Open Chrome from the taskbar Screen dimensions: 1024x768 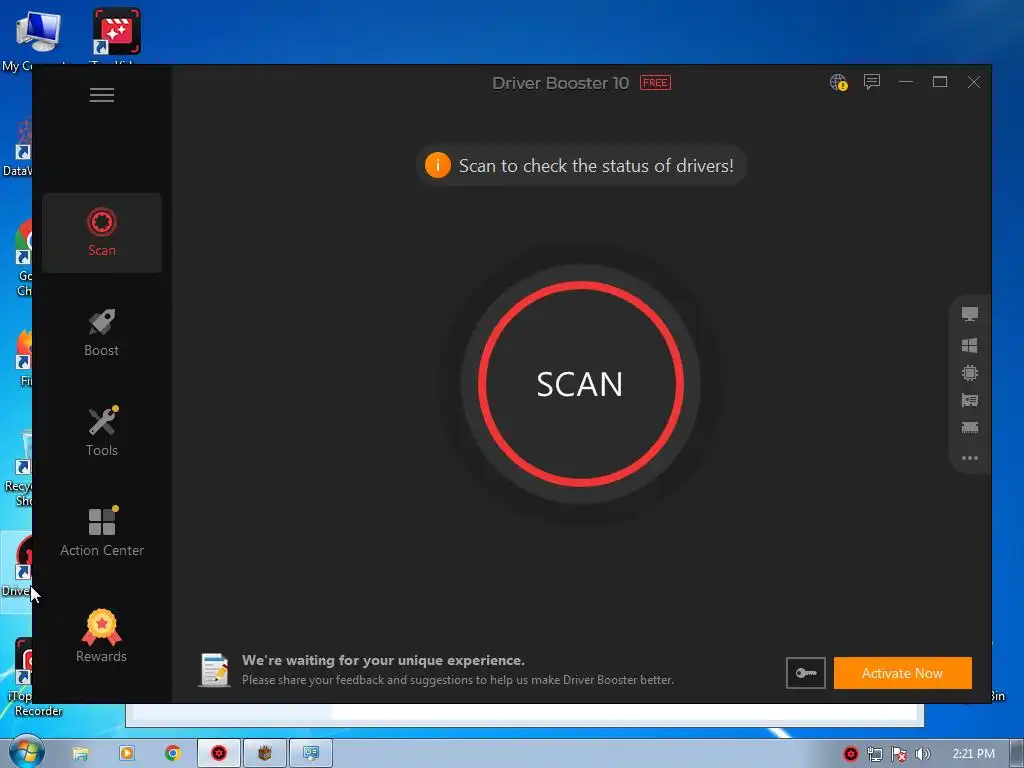(x=172, y=753)
